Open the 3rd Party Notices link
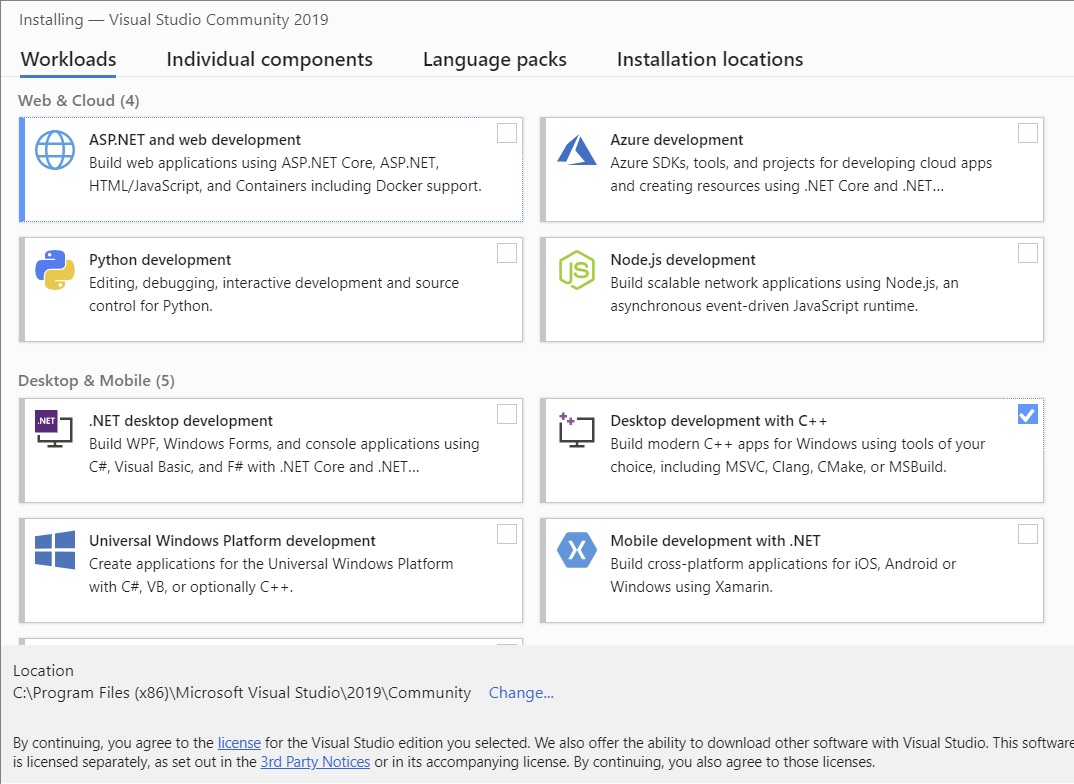 point(315,762)
